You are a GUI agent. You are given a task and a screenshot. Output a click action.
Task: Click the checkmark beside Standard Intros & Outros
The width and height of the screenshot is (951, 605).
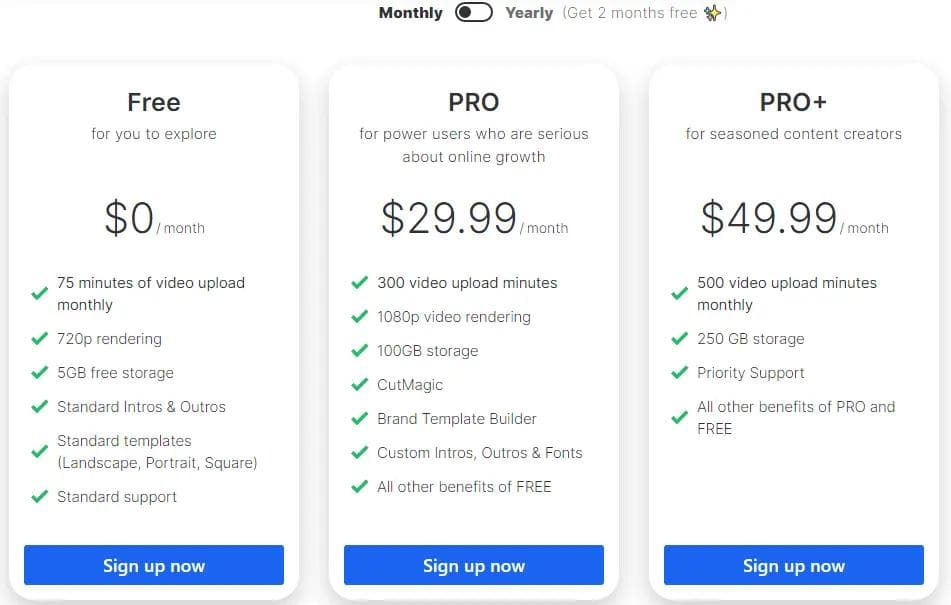pyautogui.click(x=40, y=407)
